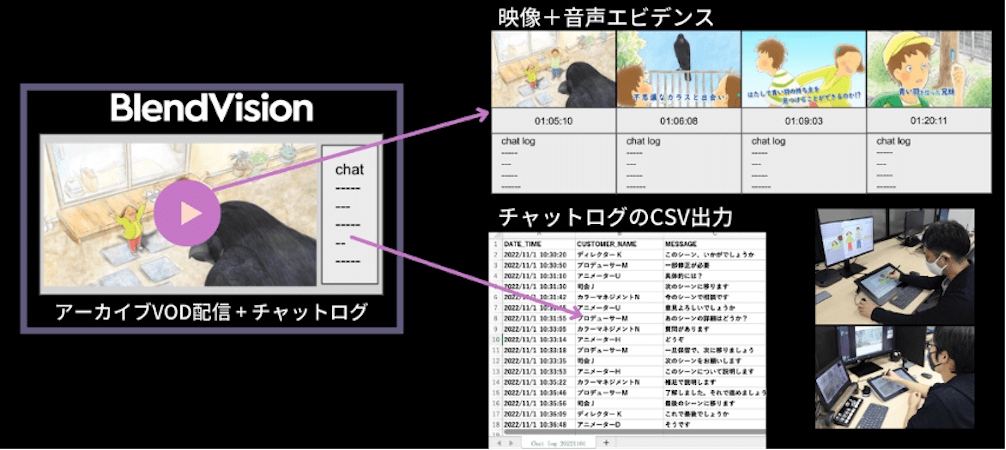Image resolution: width=1006 pixels, height=450 pixels.
Task: Open the chat panel beside the video
Action: pyautogui.click(x=349, y=213)
